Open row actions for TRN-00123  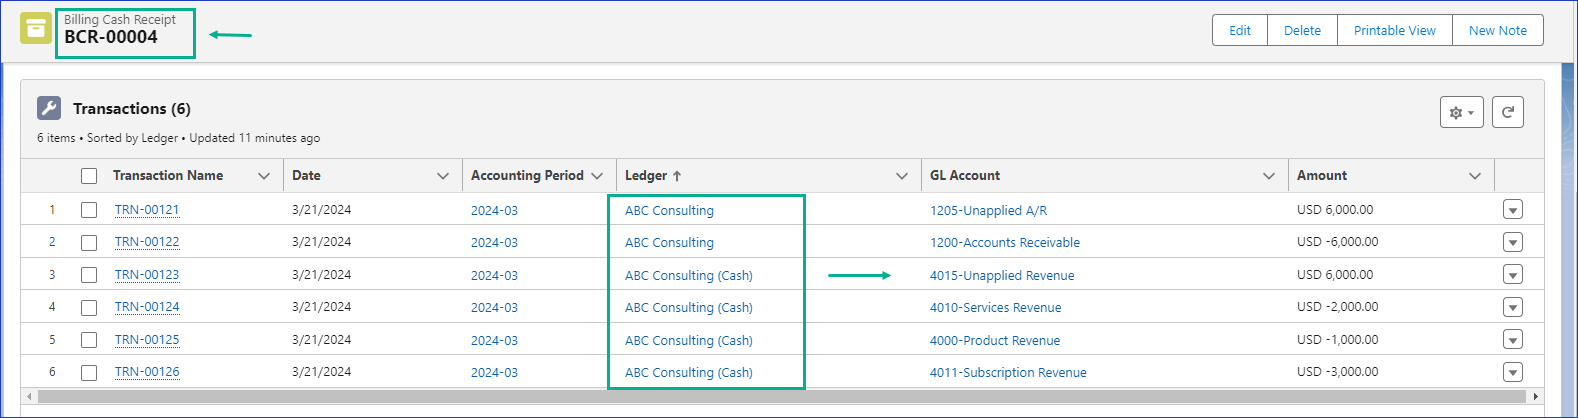tap(1512, 275)
